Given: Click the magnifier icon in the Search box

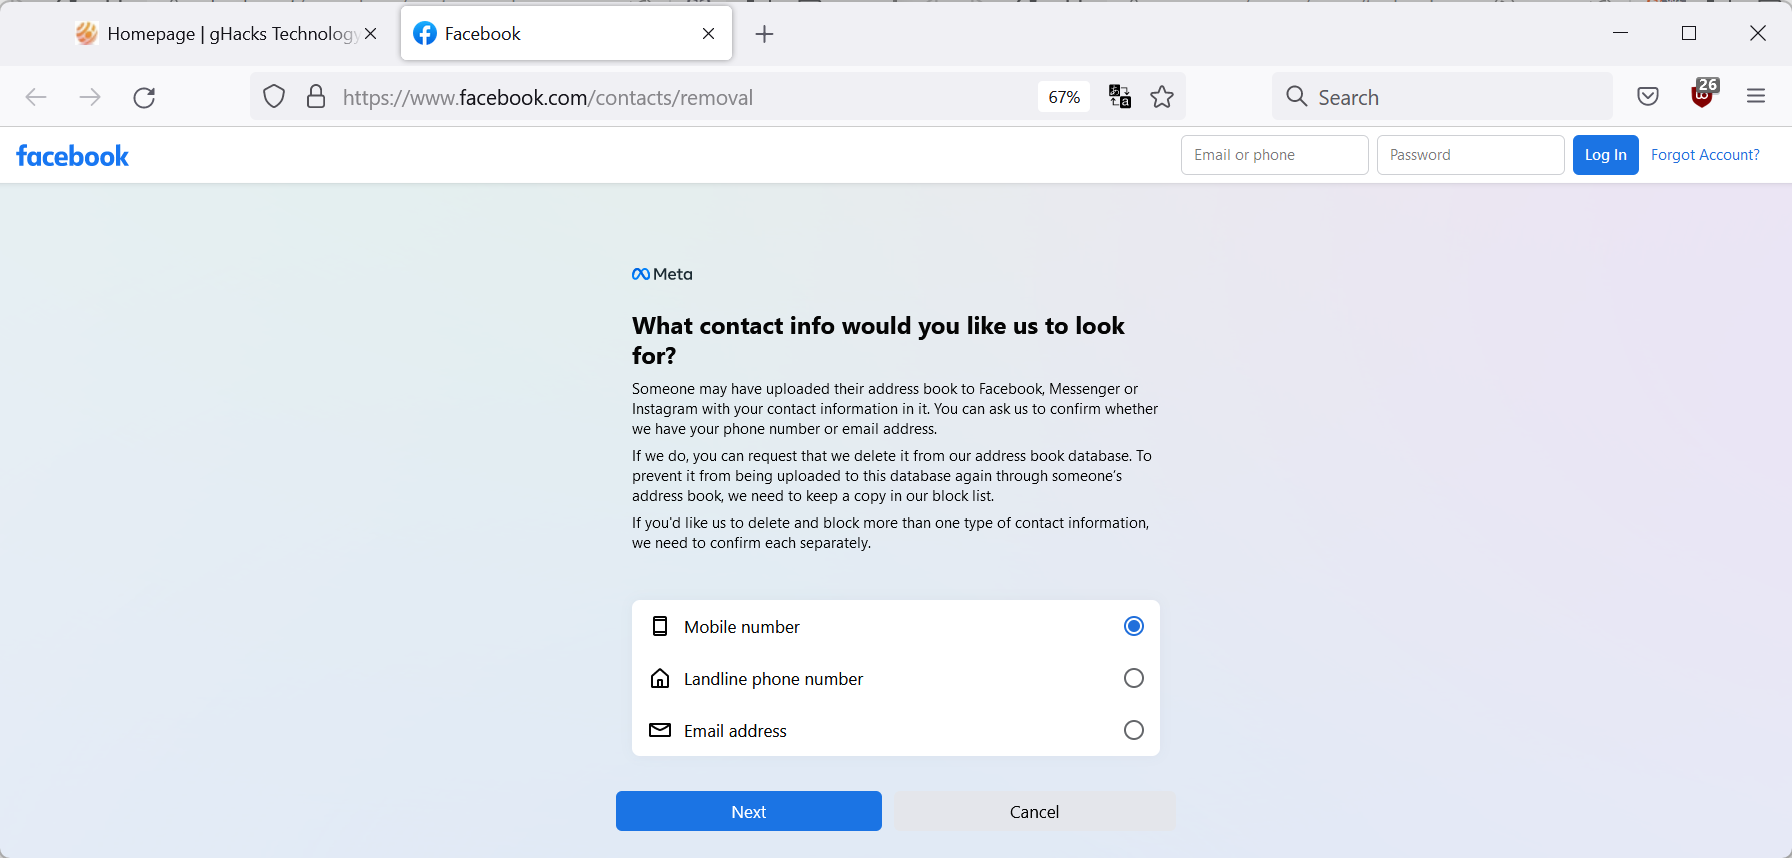Looking at the screenshot, I should (x=1297, y=96).
